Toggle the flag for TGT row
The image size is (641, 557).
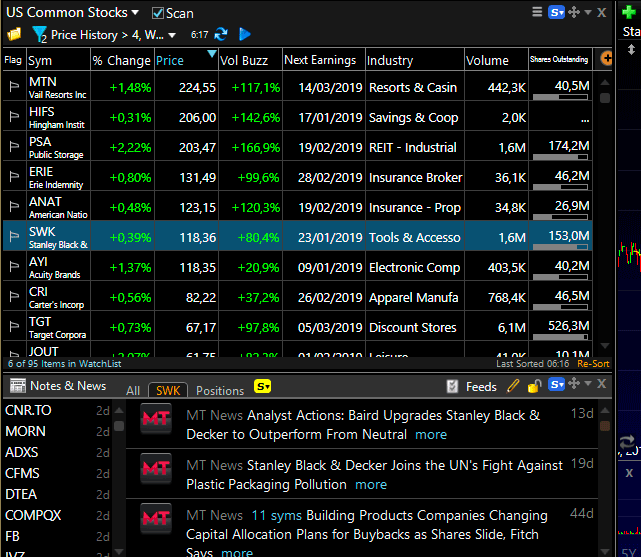pos(14,326)
